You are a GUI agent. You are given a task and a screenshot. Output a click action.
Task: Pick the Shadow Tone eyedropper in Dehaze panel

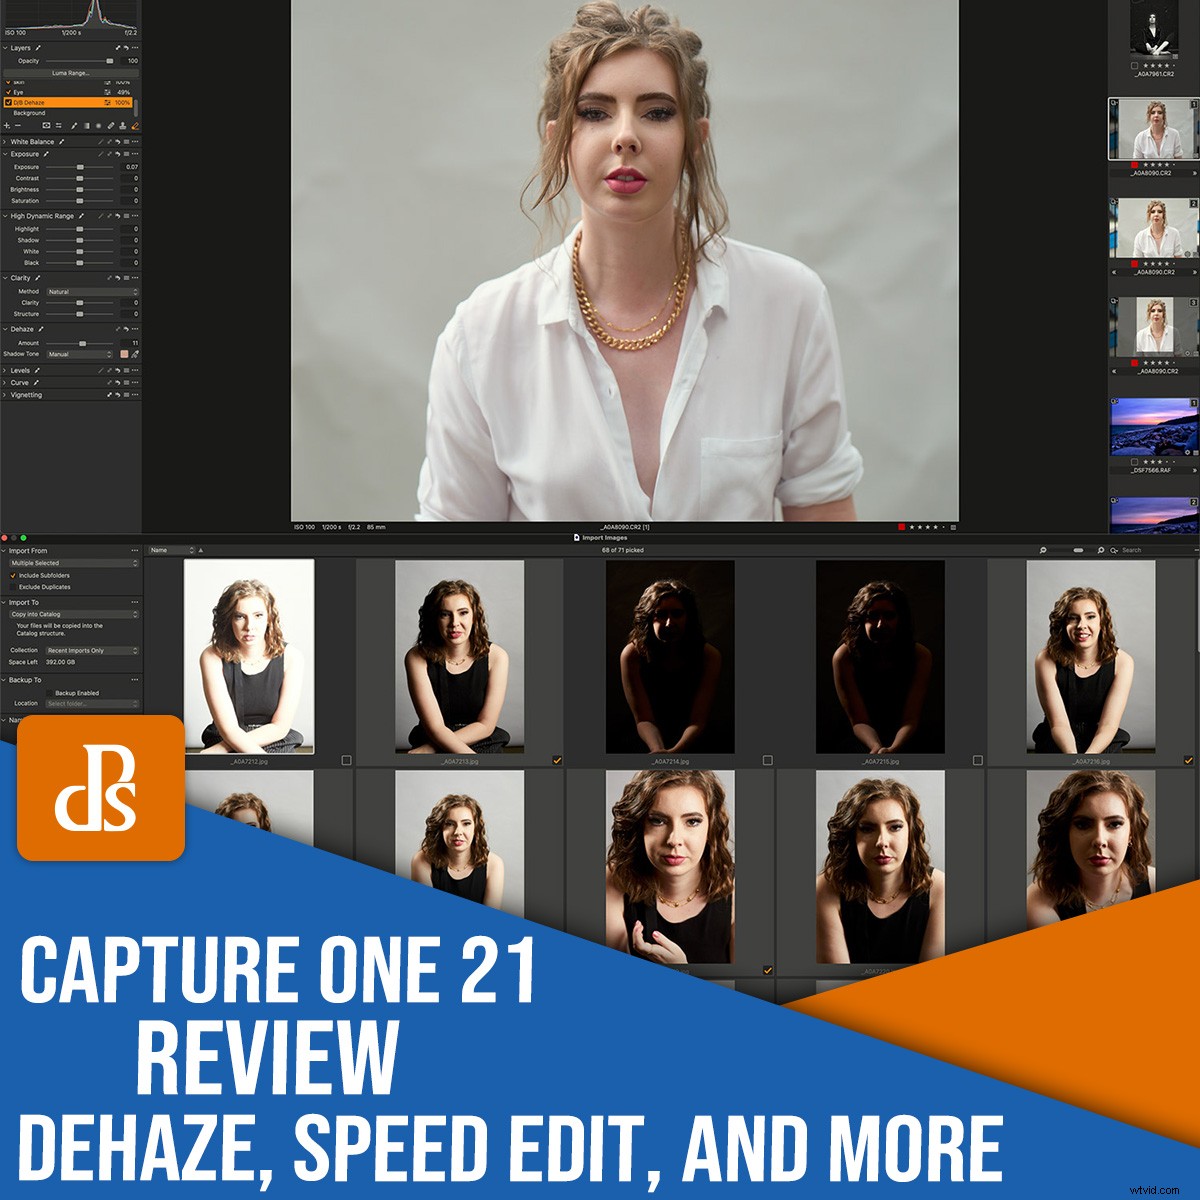click(x=134, y=354)
